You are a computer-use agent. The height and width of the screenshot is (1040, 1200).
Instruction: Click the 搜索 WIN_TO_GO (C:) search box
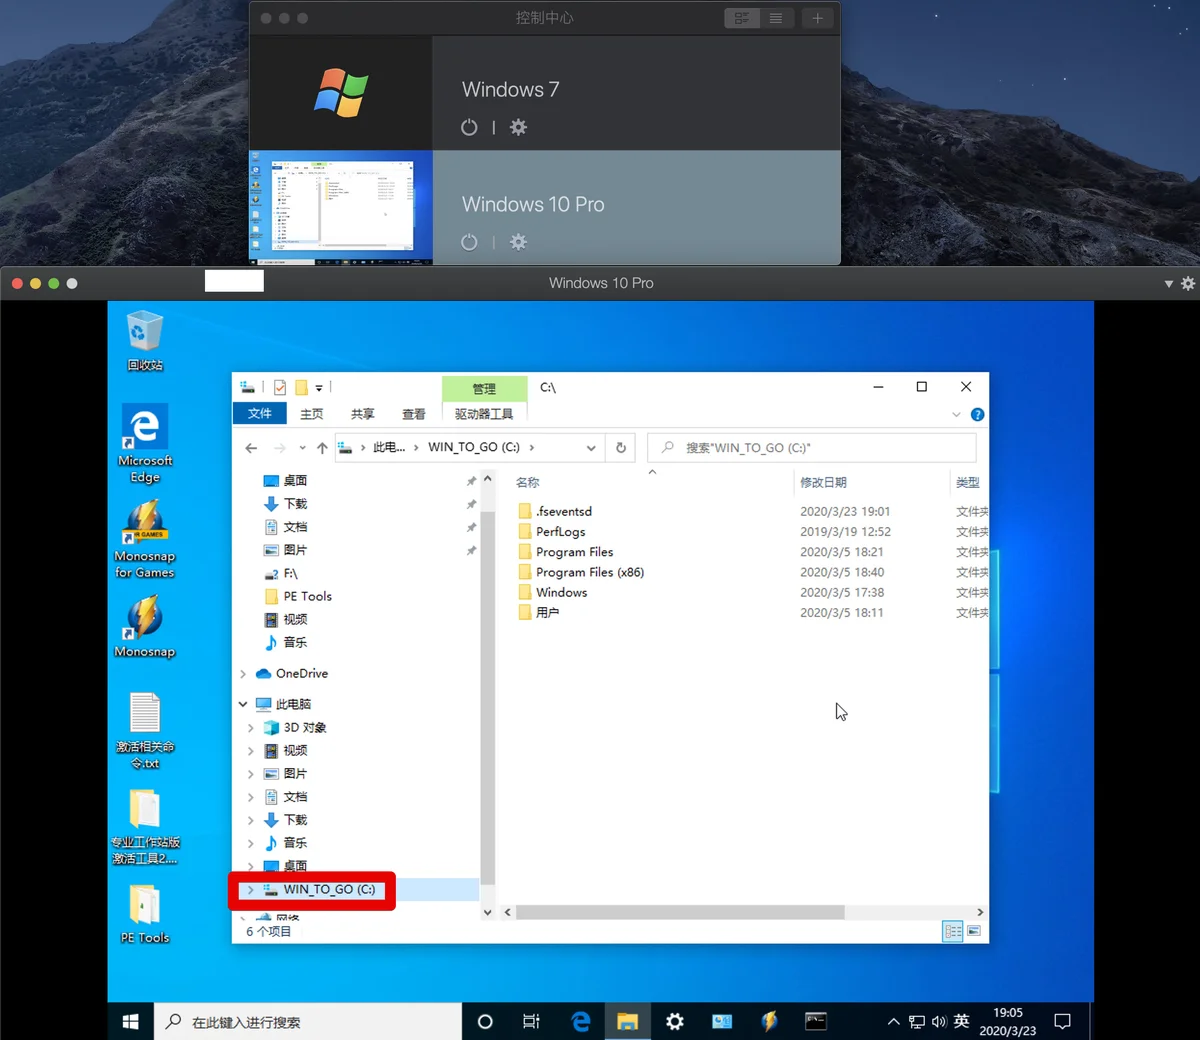(812, 448)
